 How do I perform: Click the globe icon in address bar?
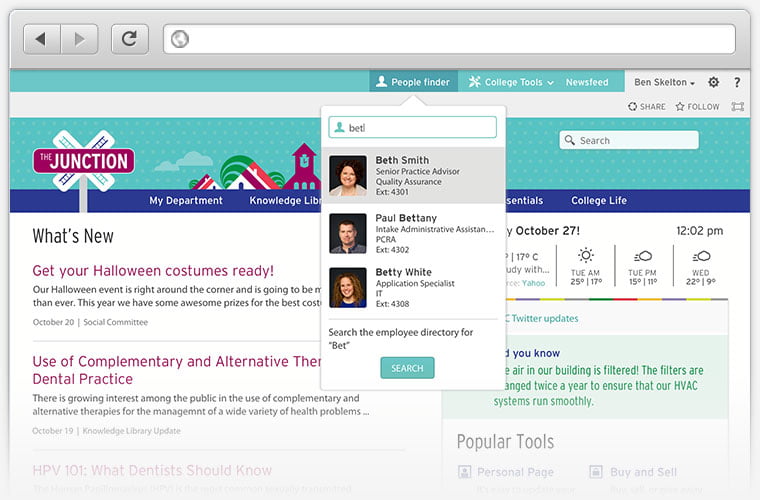click(180, 39)
